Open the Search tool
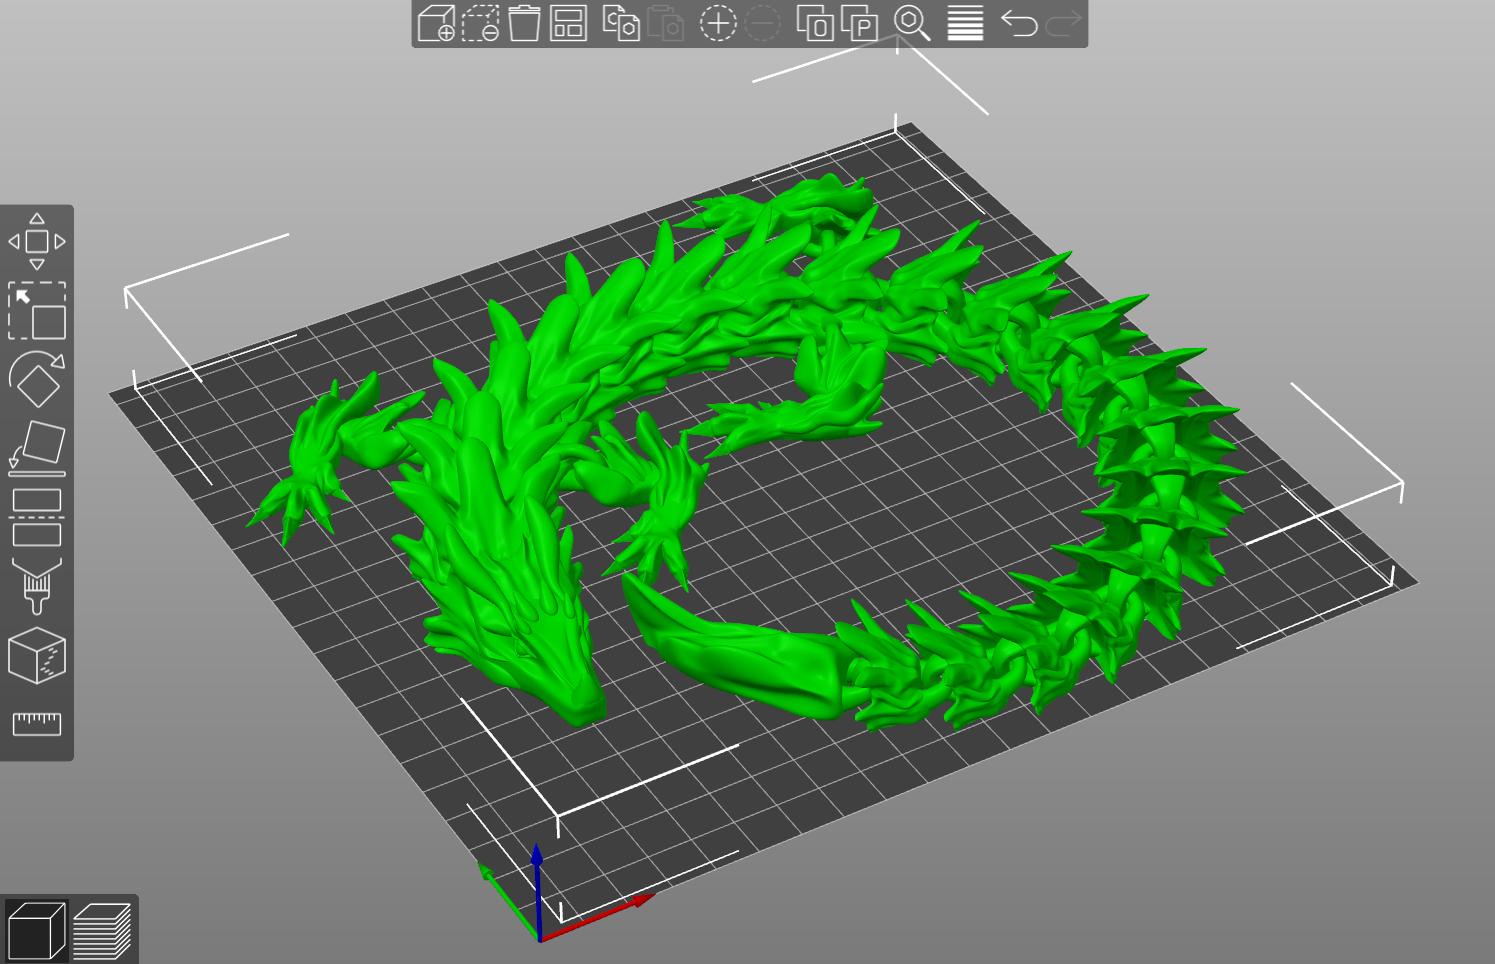The width and height of the screenshot is (1495, 964). pyautogui.click(x=912, y=27)
